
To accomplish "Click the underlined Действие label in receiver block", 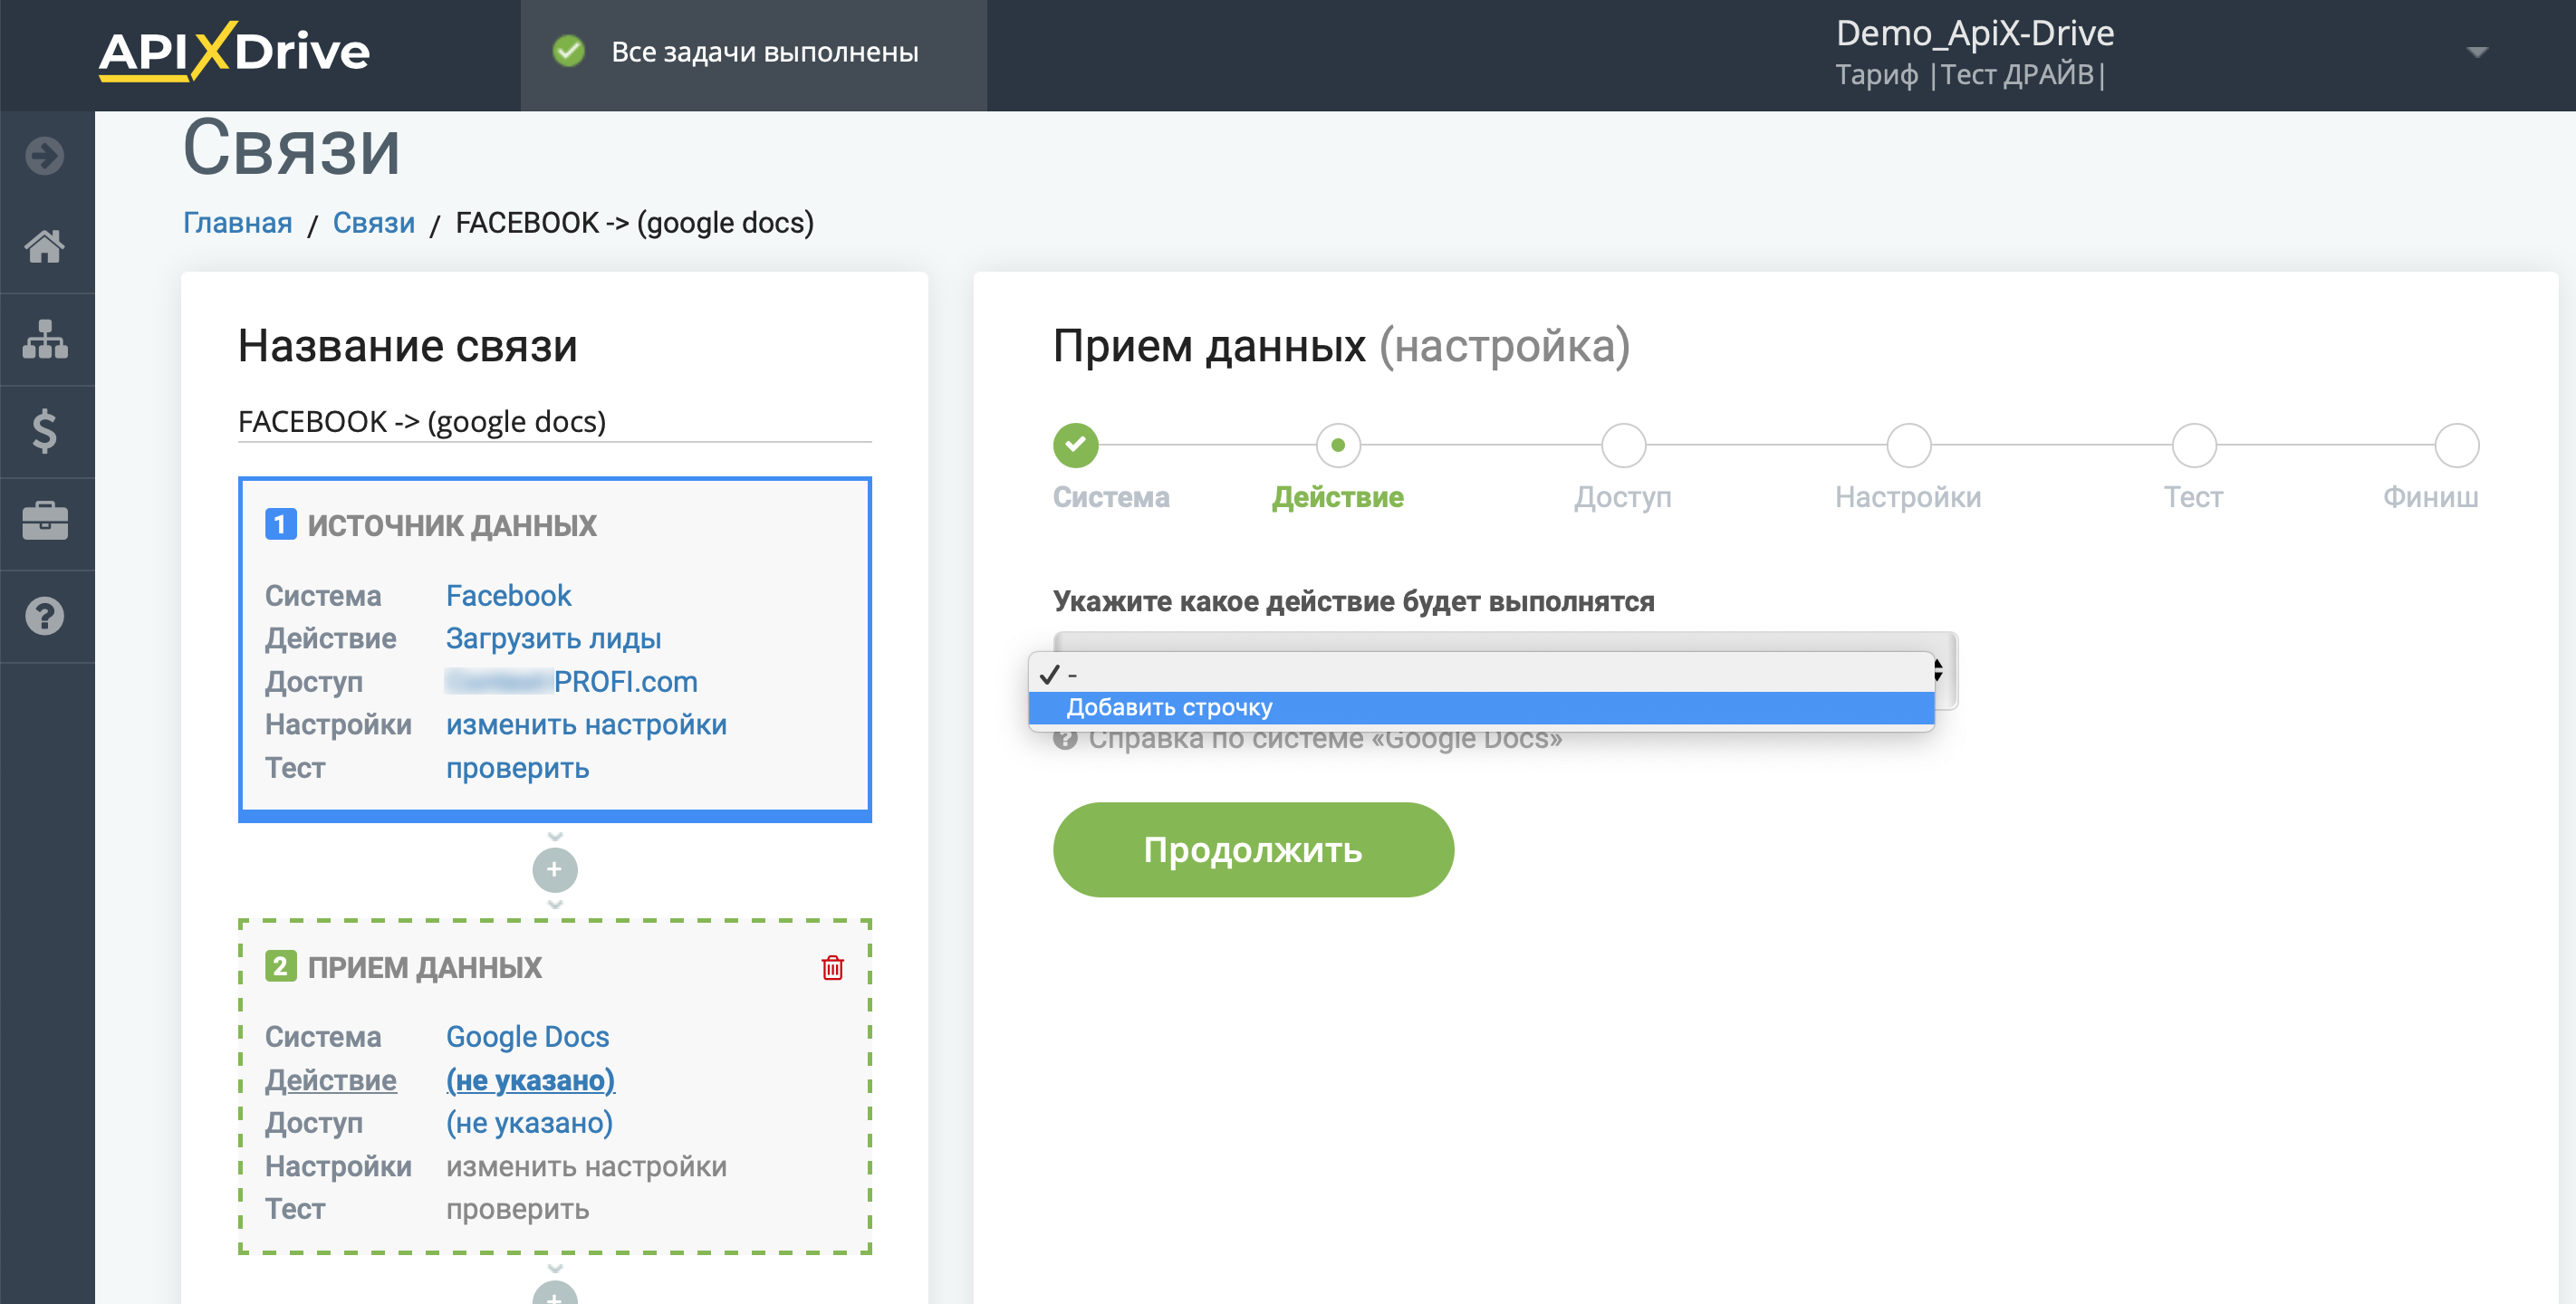I will coord(331,1080).
